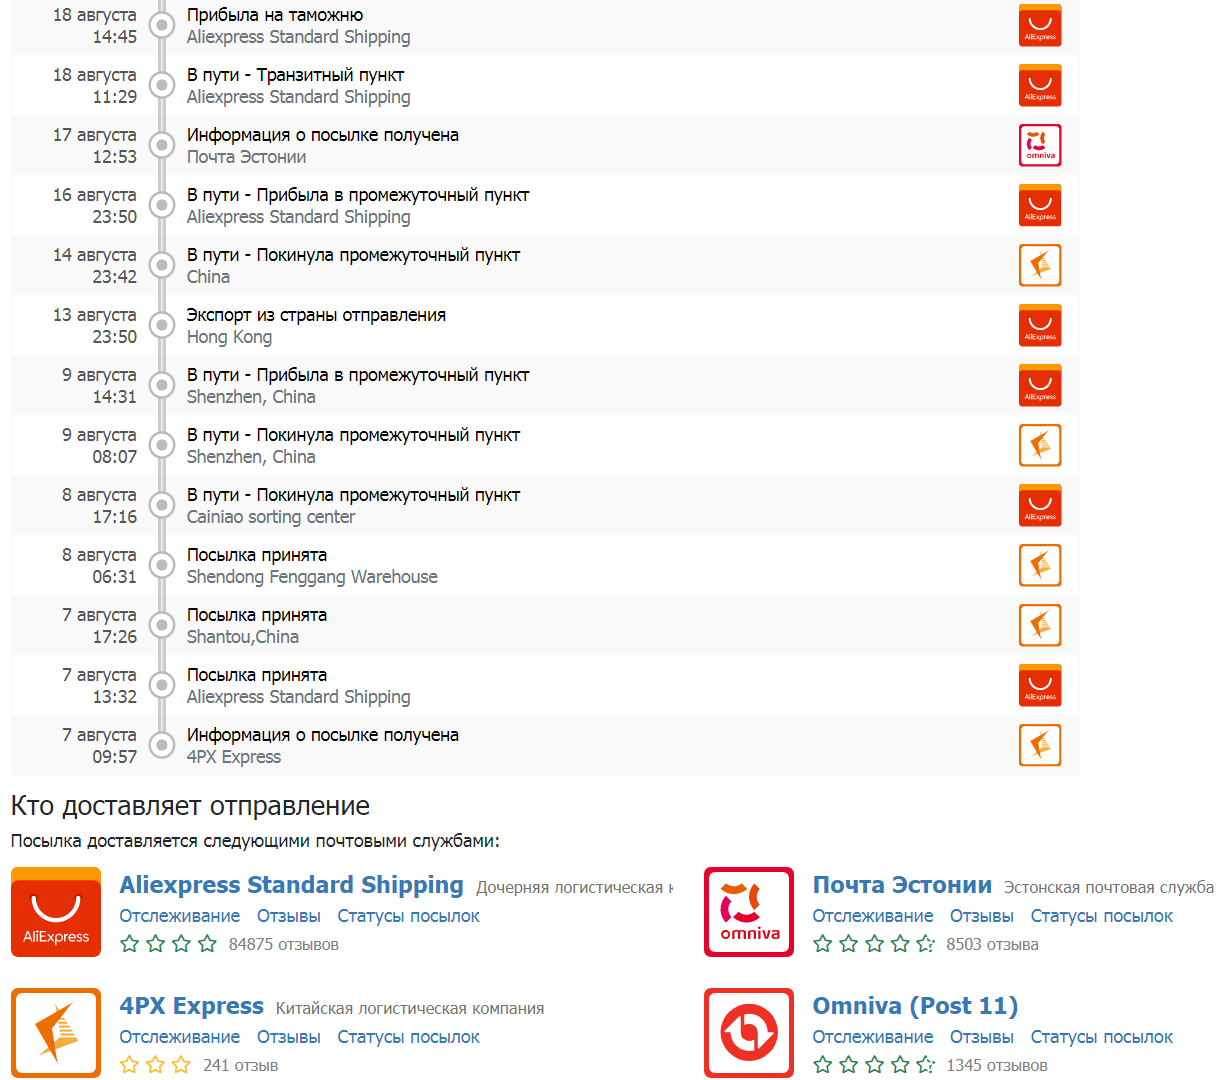Open the large Omniva Post 11 logo
The height and width of the screenshot is (1080, 1223).
click(749, 1033)
